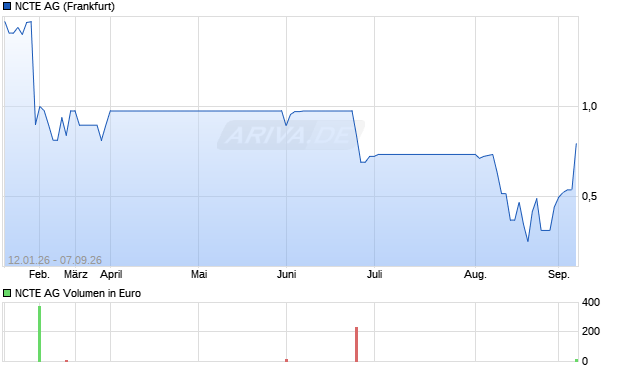
Task: Click the April axis label
Action: tap(111, 274)
